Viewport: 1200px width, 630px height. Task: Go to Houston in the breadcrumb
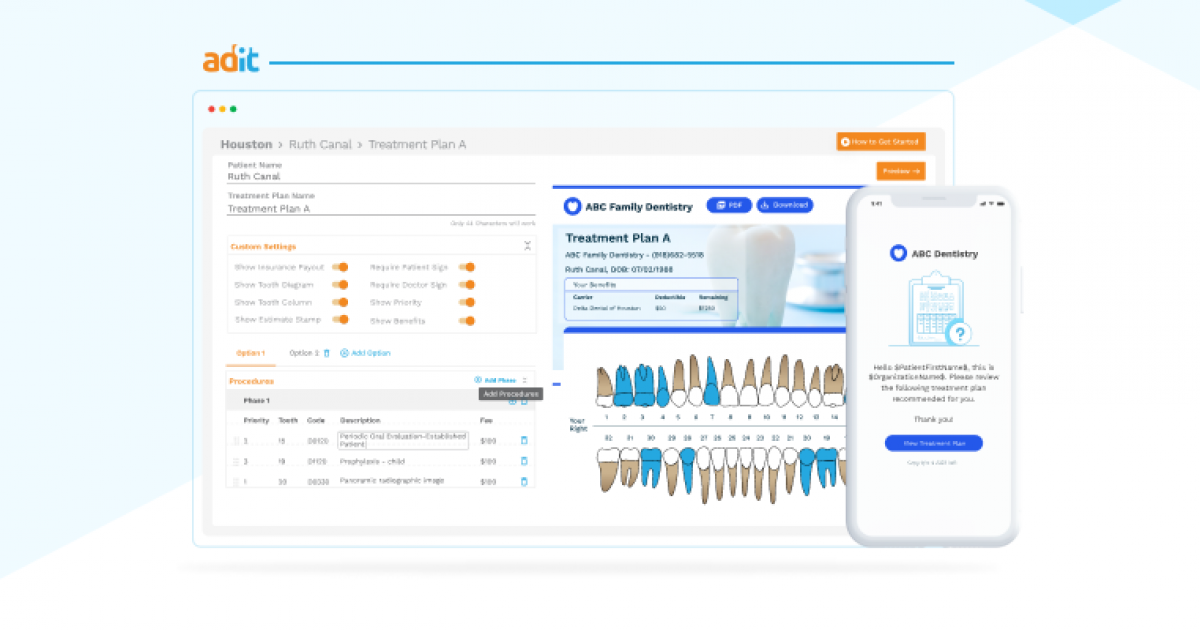point(246,144)
